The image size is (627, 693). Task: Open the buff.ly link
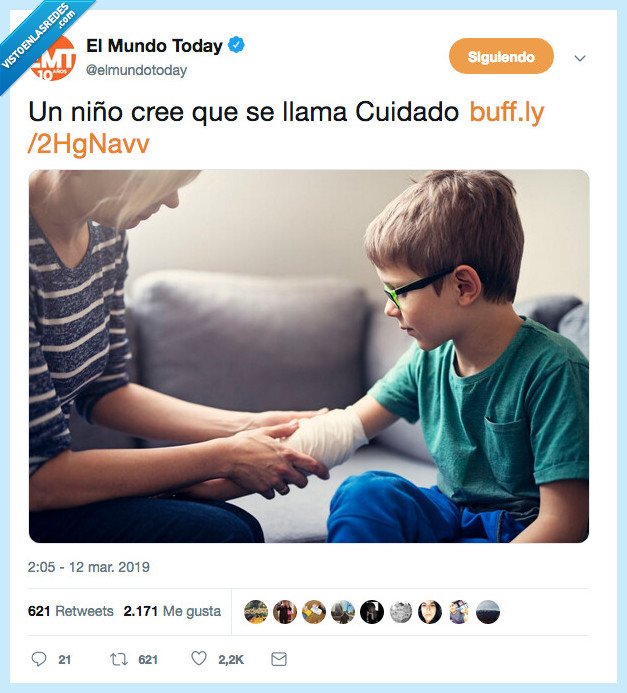tap(285, 128)
